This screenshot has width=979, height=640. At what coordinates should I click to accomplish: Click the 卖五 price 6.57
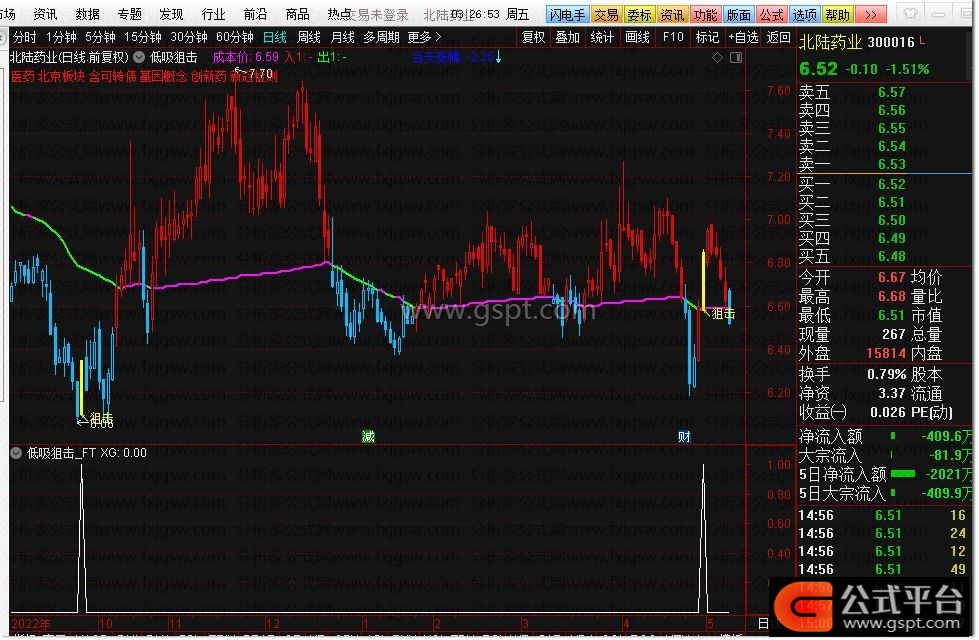click(x=892, y=92)
